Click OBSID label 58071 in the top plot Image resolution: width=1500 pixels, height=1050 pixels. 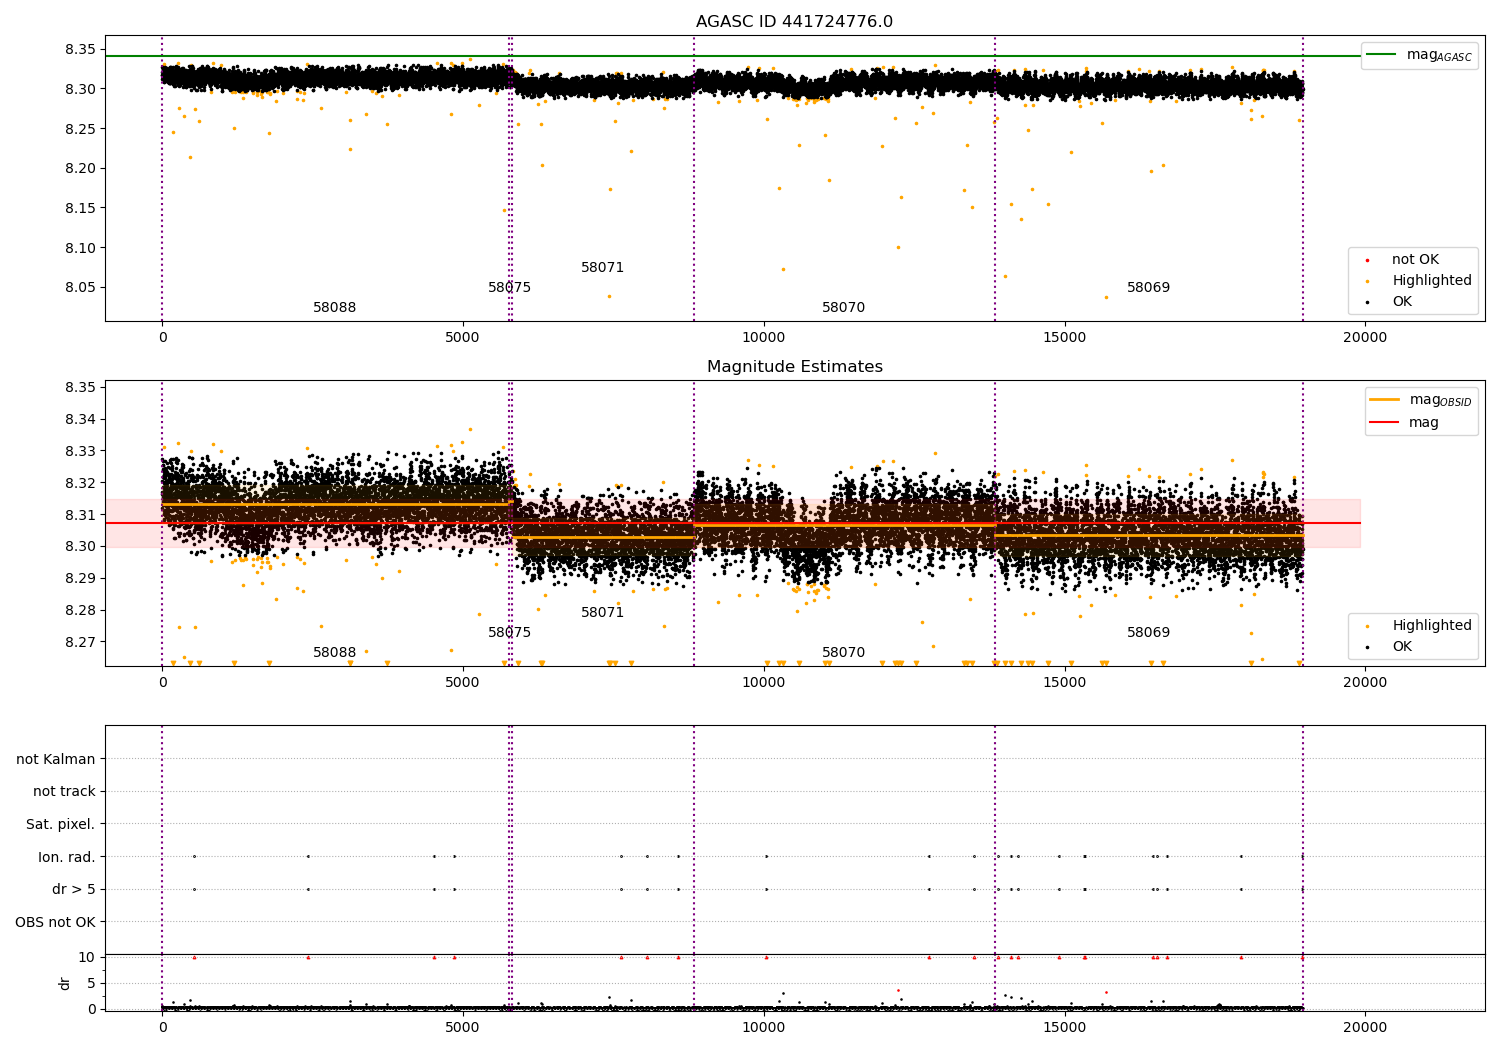pos(602,268)
